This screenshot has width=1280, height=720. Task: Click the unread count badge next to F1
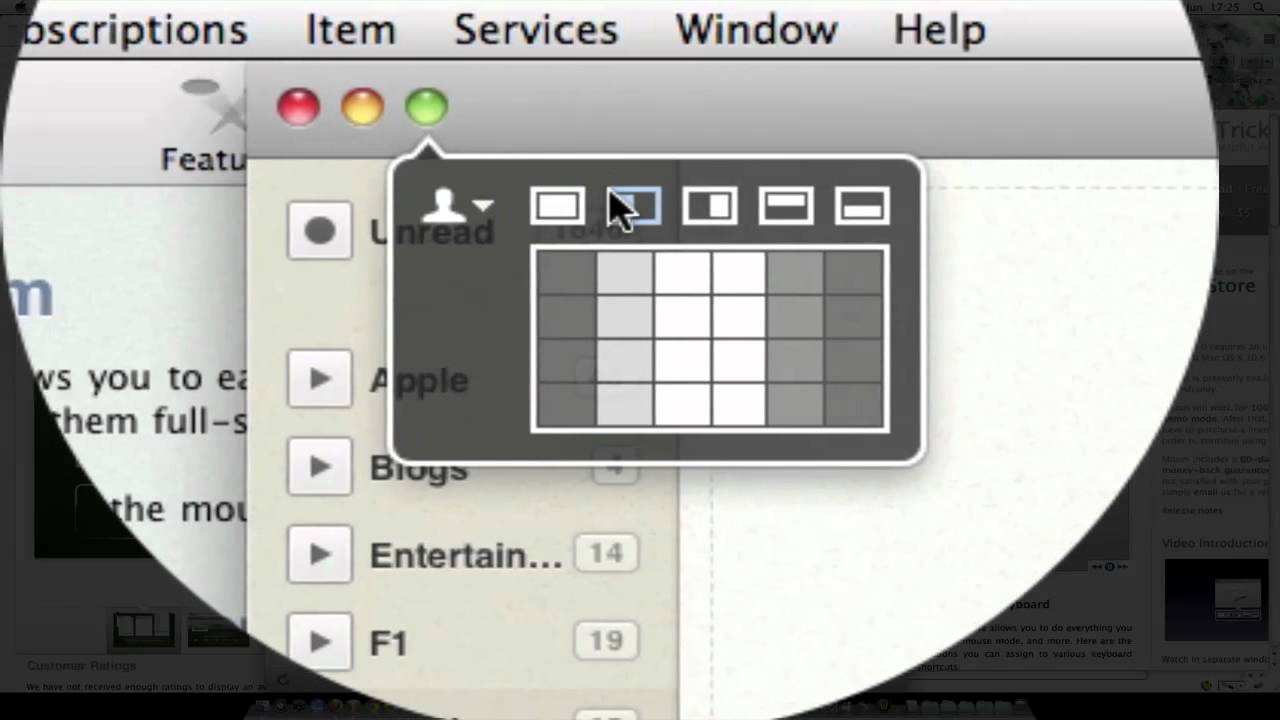pos(605,641)
